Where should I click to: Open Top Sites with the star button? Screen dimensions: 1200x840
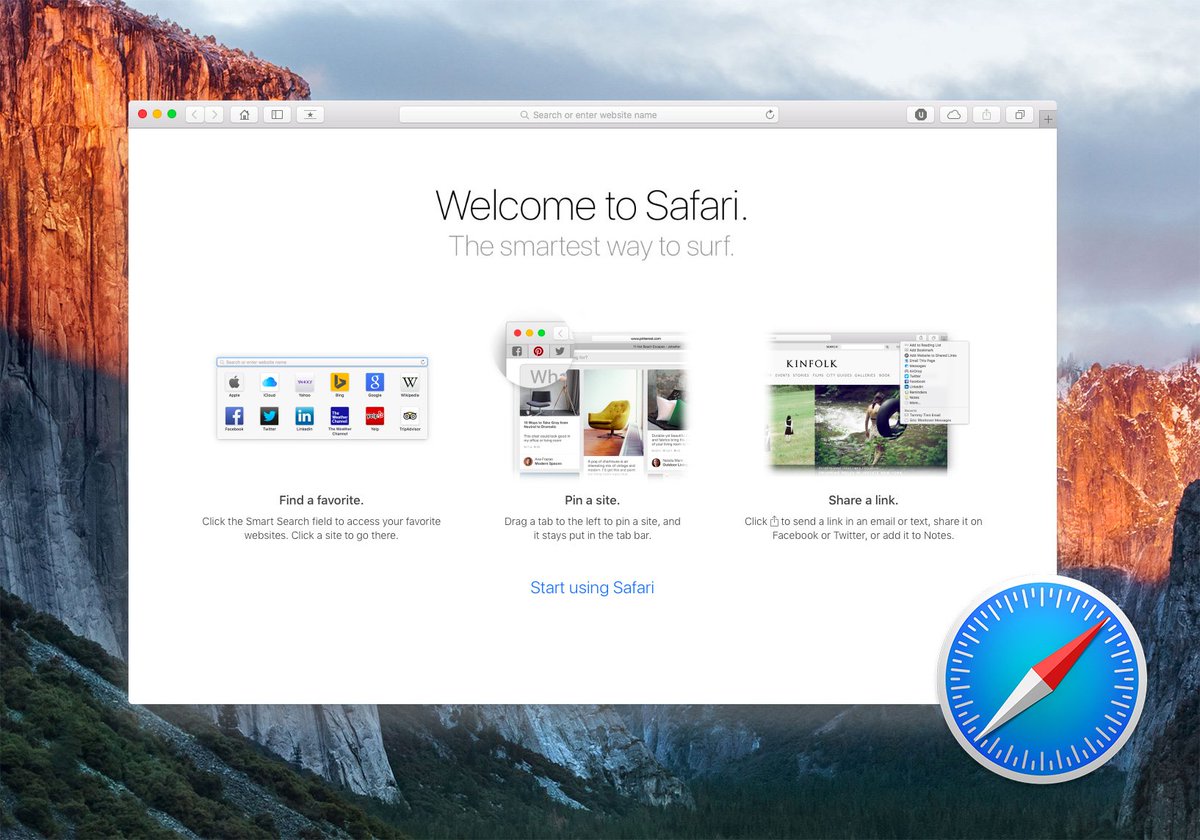[310, 115]
